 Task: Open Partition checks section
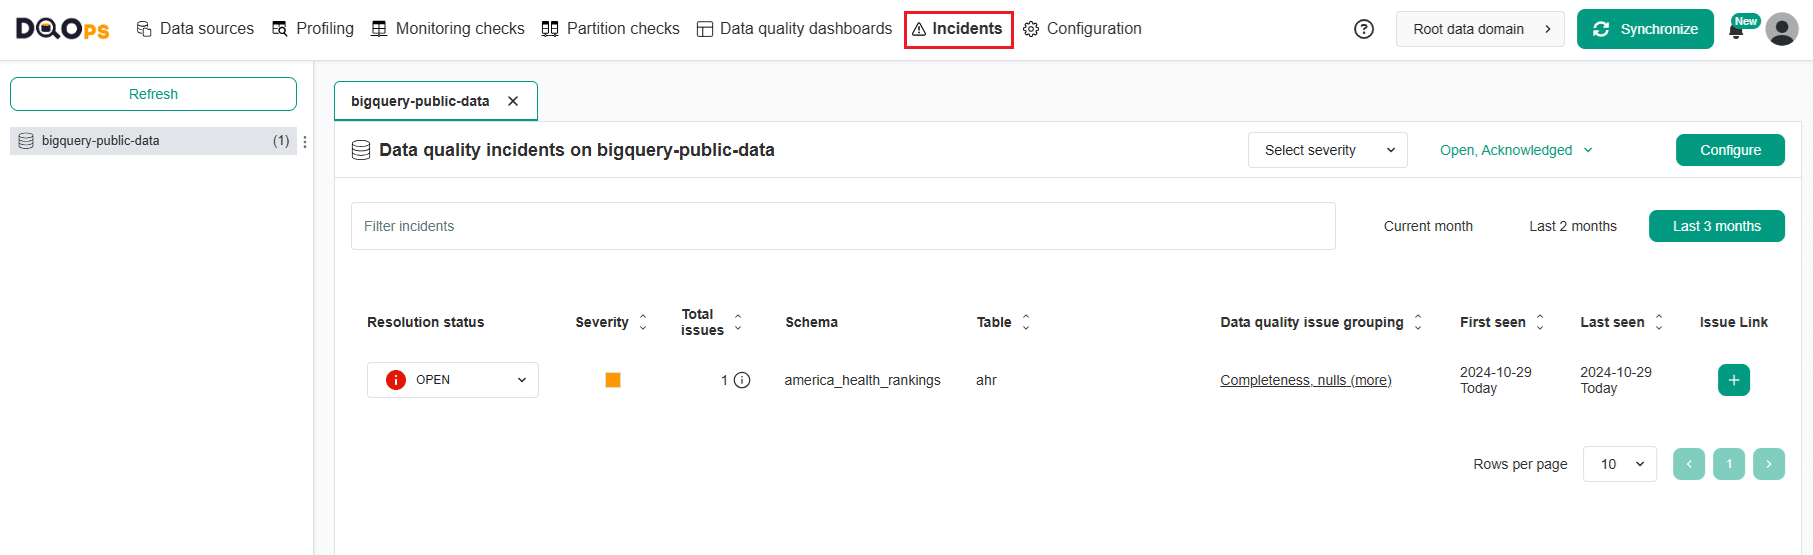click(610, 29)
